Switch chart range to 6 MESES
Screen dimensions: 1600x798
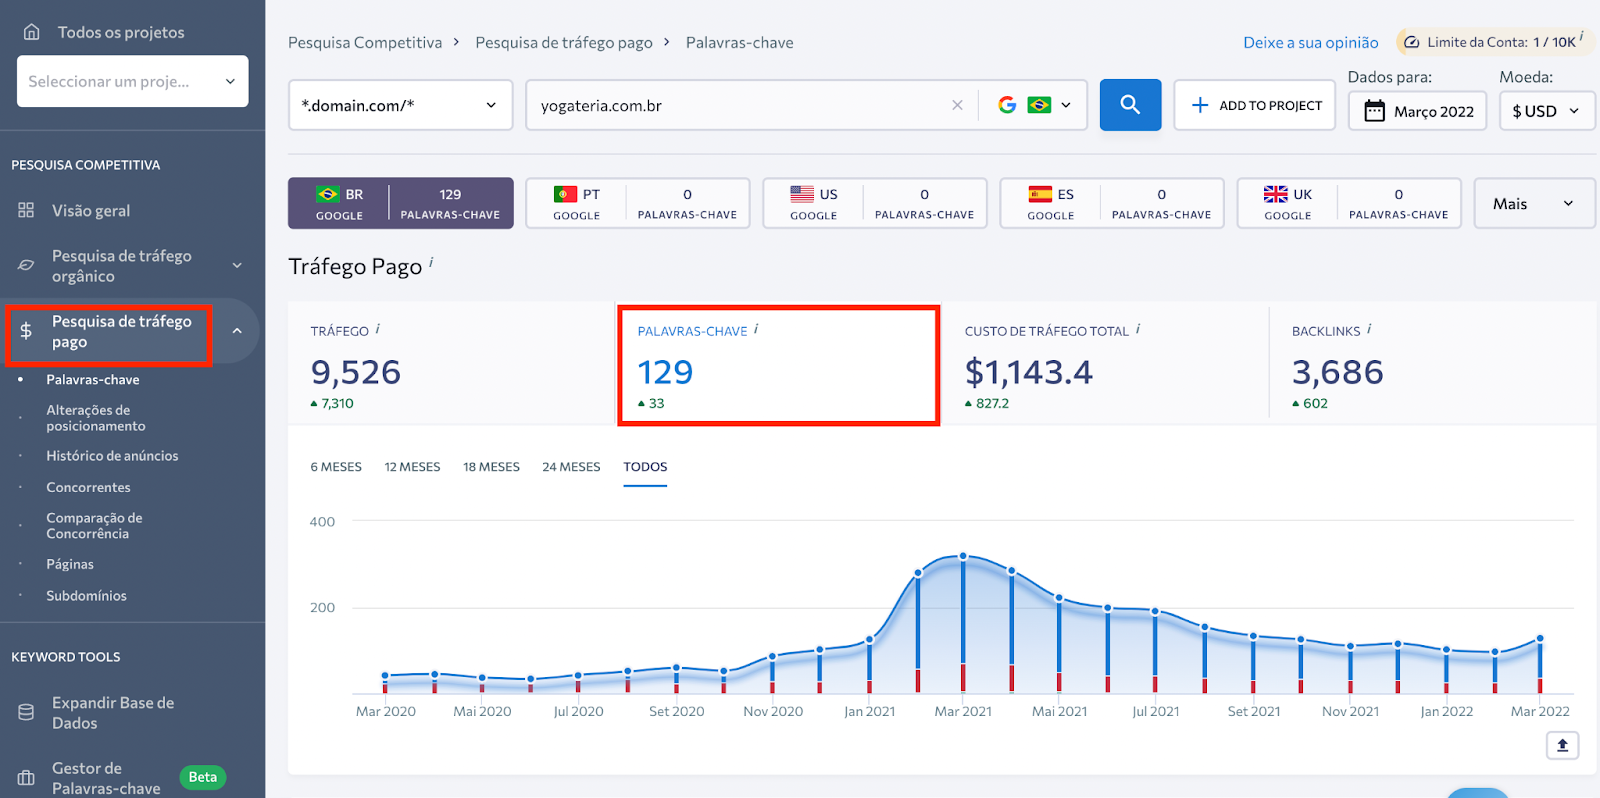336,467
